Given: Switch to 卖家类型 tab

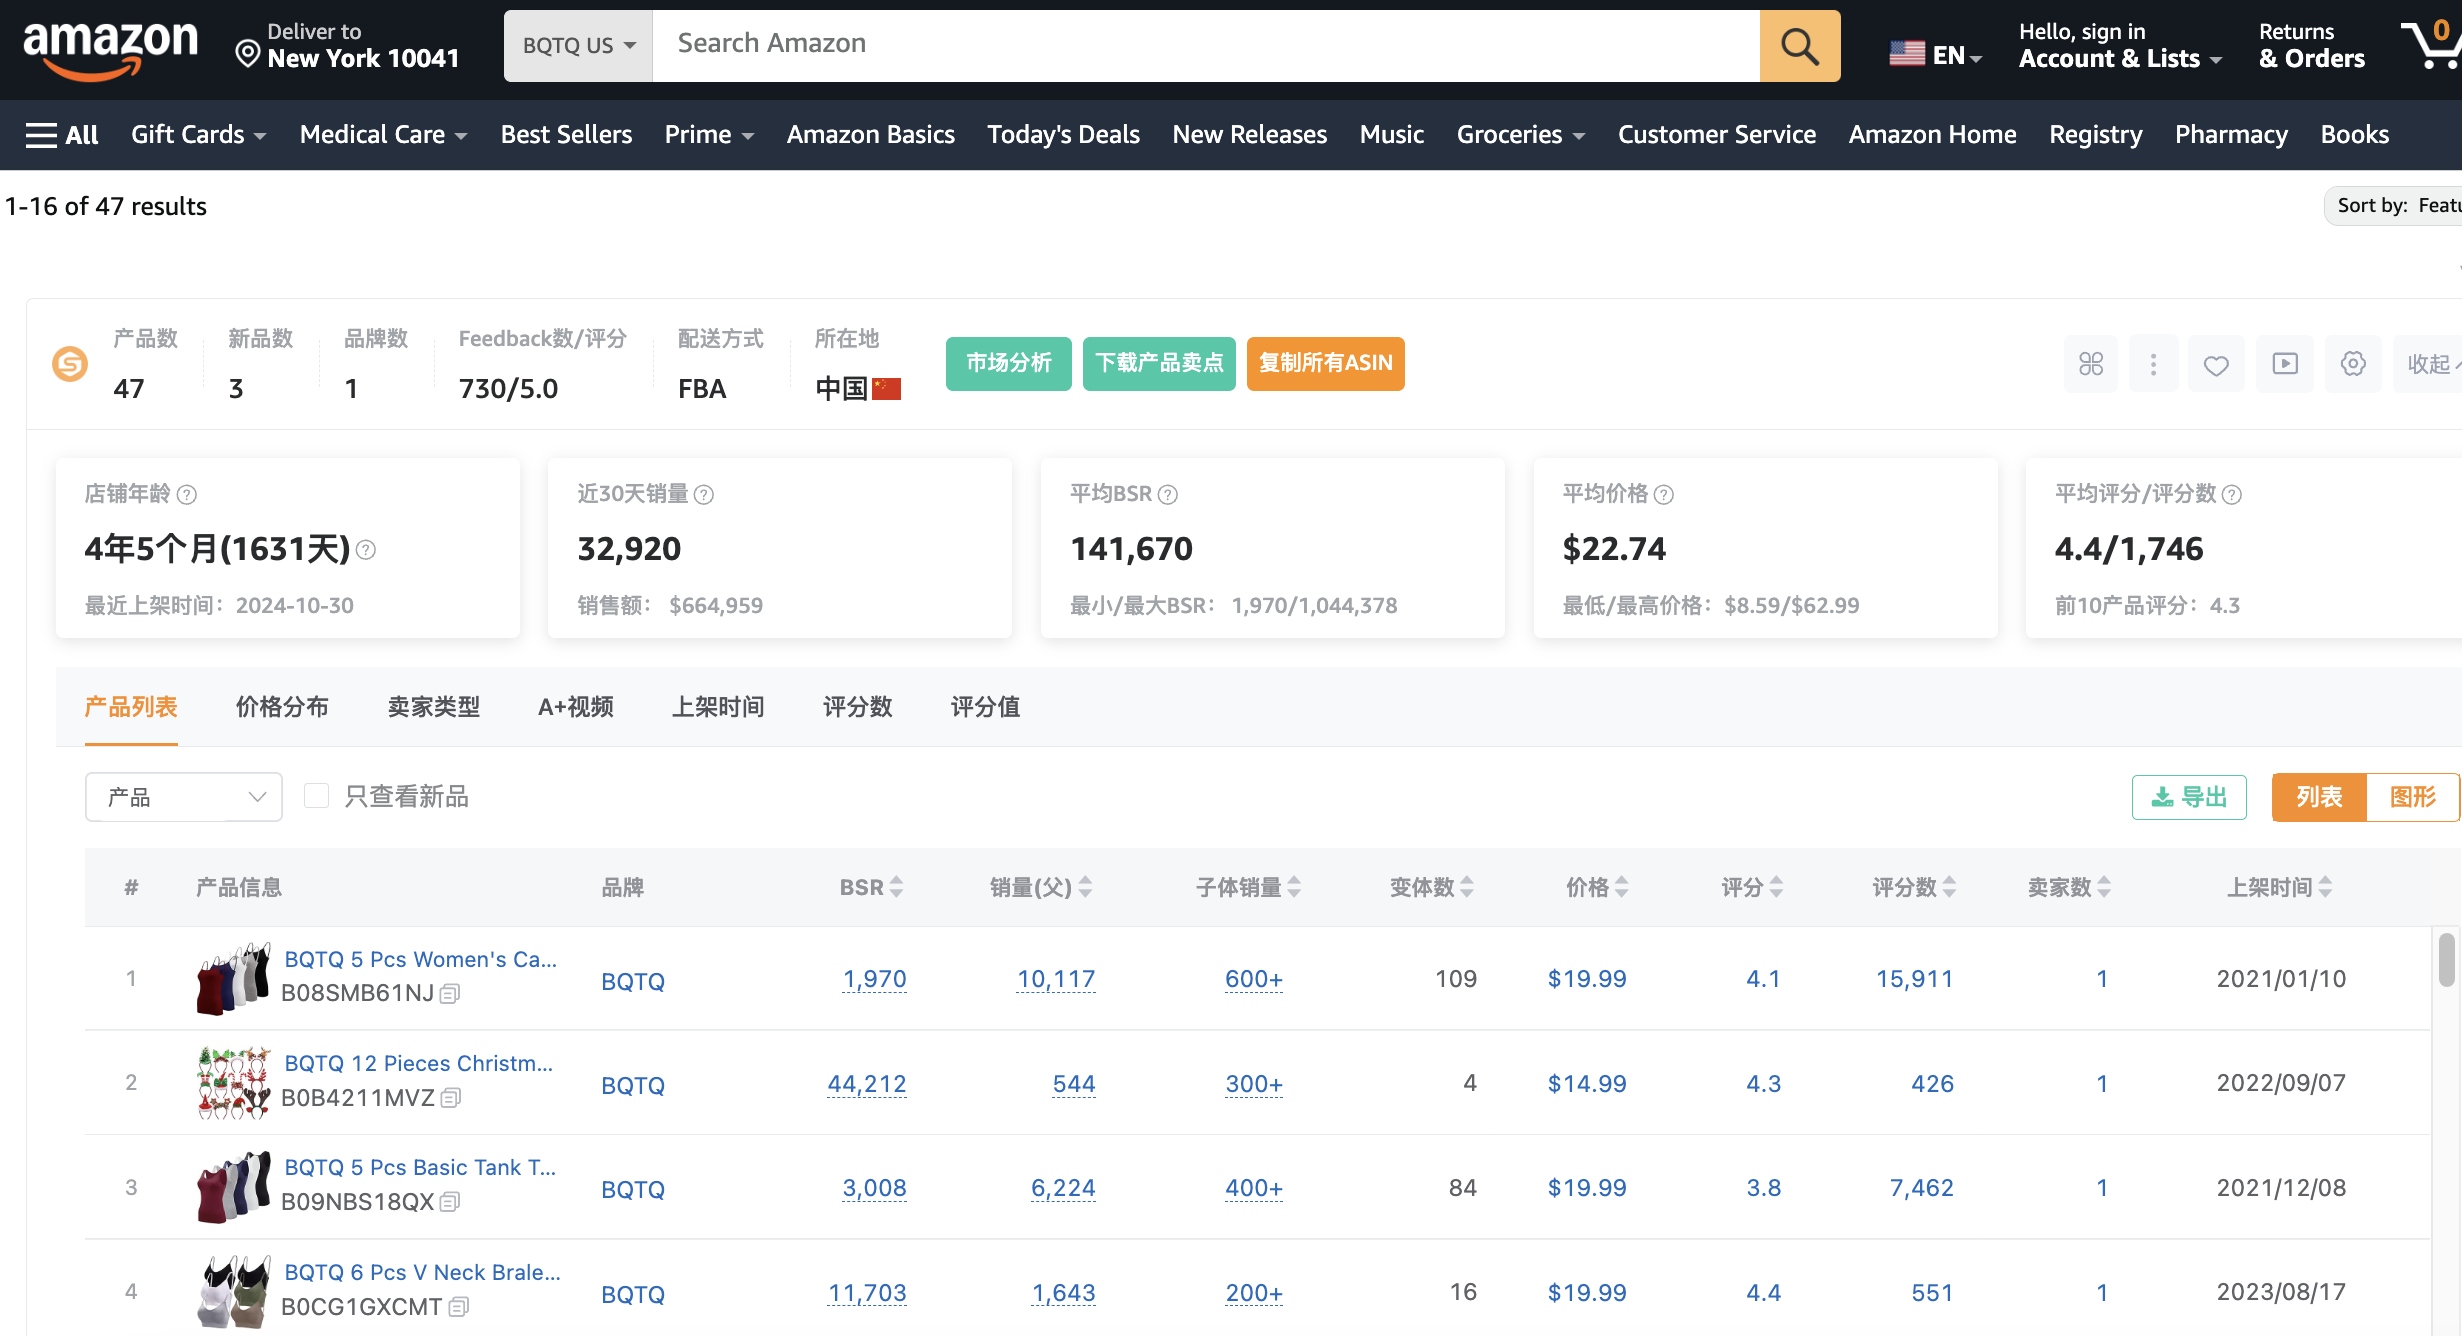Looking at the screenshot, I should click(x=434, y=707).
